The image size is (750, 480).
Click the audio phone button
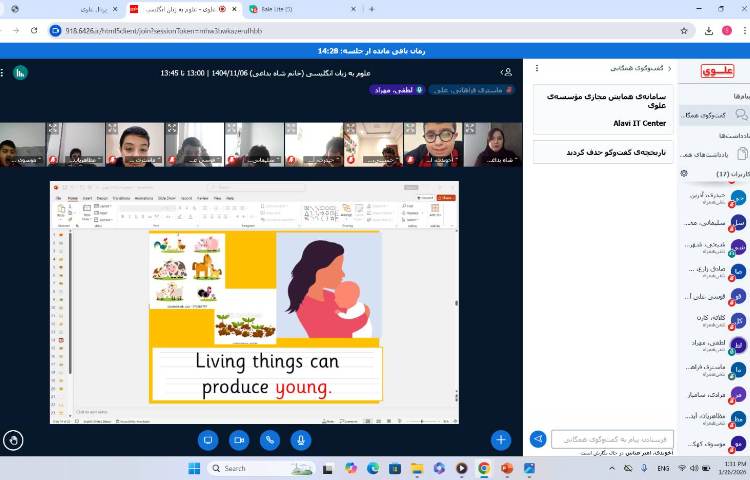[x=270, y=440]
